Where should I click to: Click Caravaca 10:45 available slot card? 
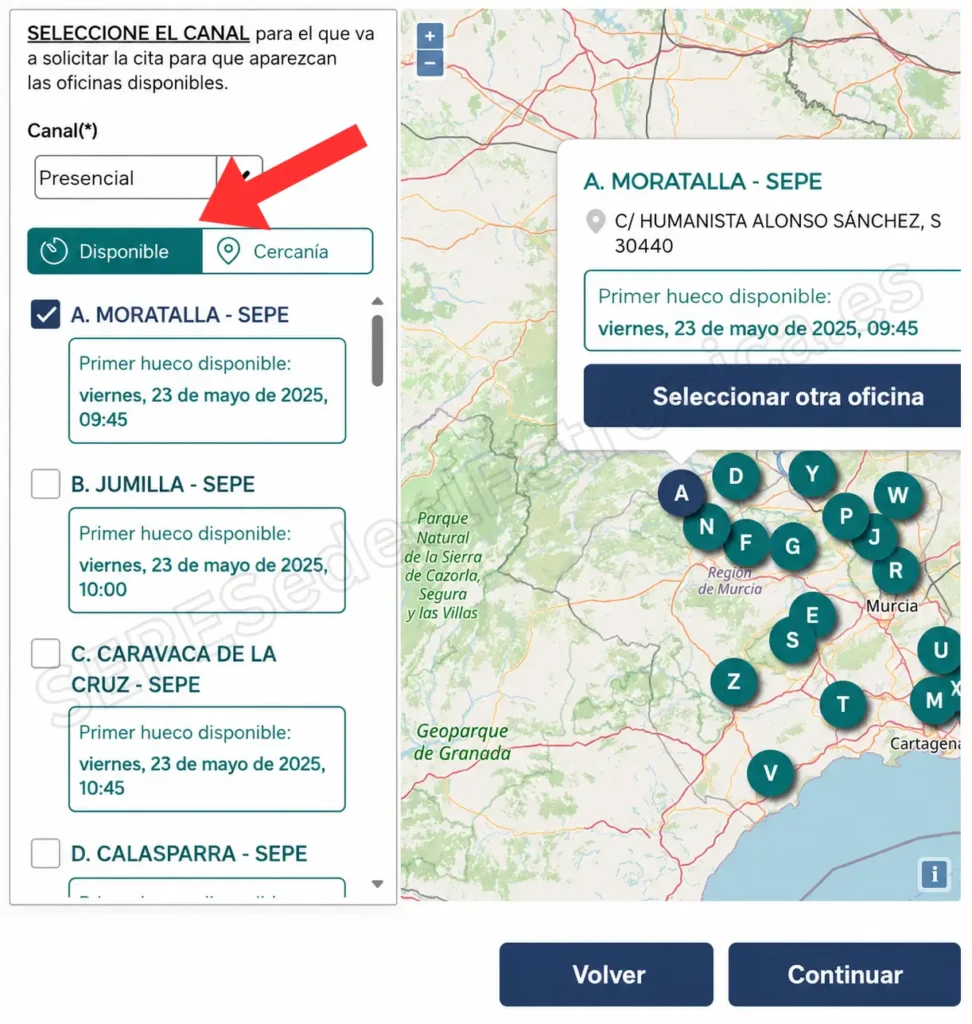click(x=207, y=759)
